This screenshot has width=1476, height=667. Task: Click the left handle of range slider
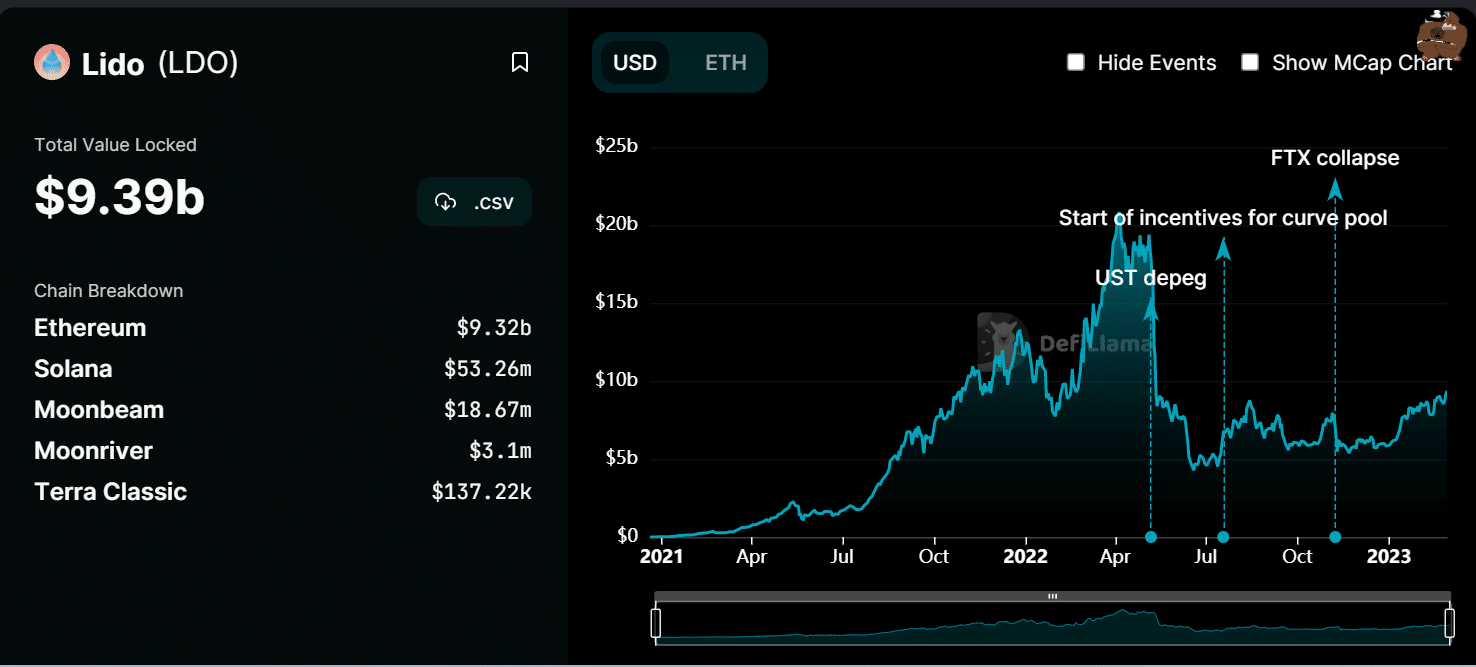[x=656, y=623]
